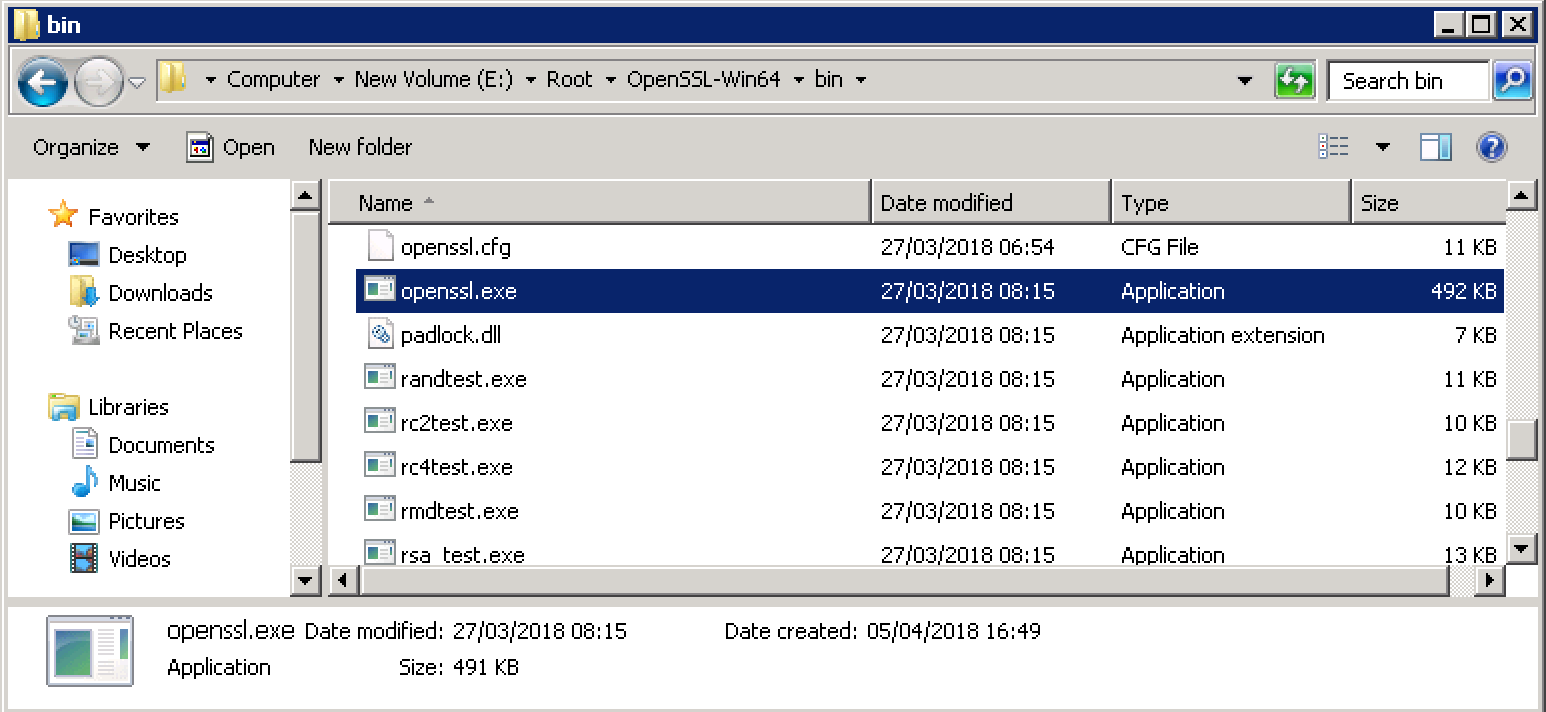Click navigation pane scroll down arrow

click(x=306, y=579)
